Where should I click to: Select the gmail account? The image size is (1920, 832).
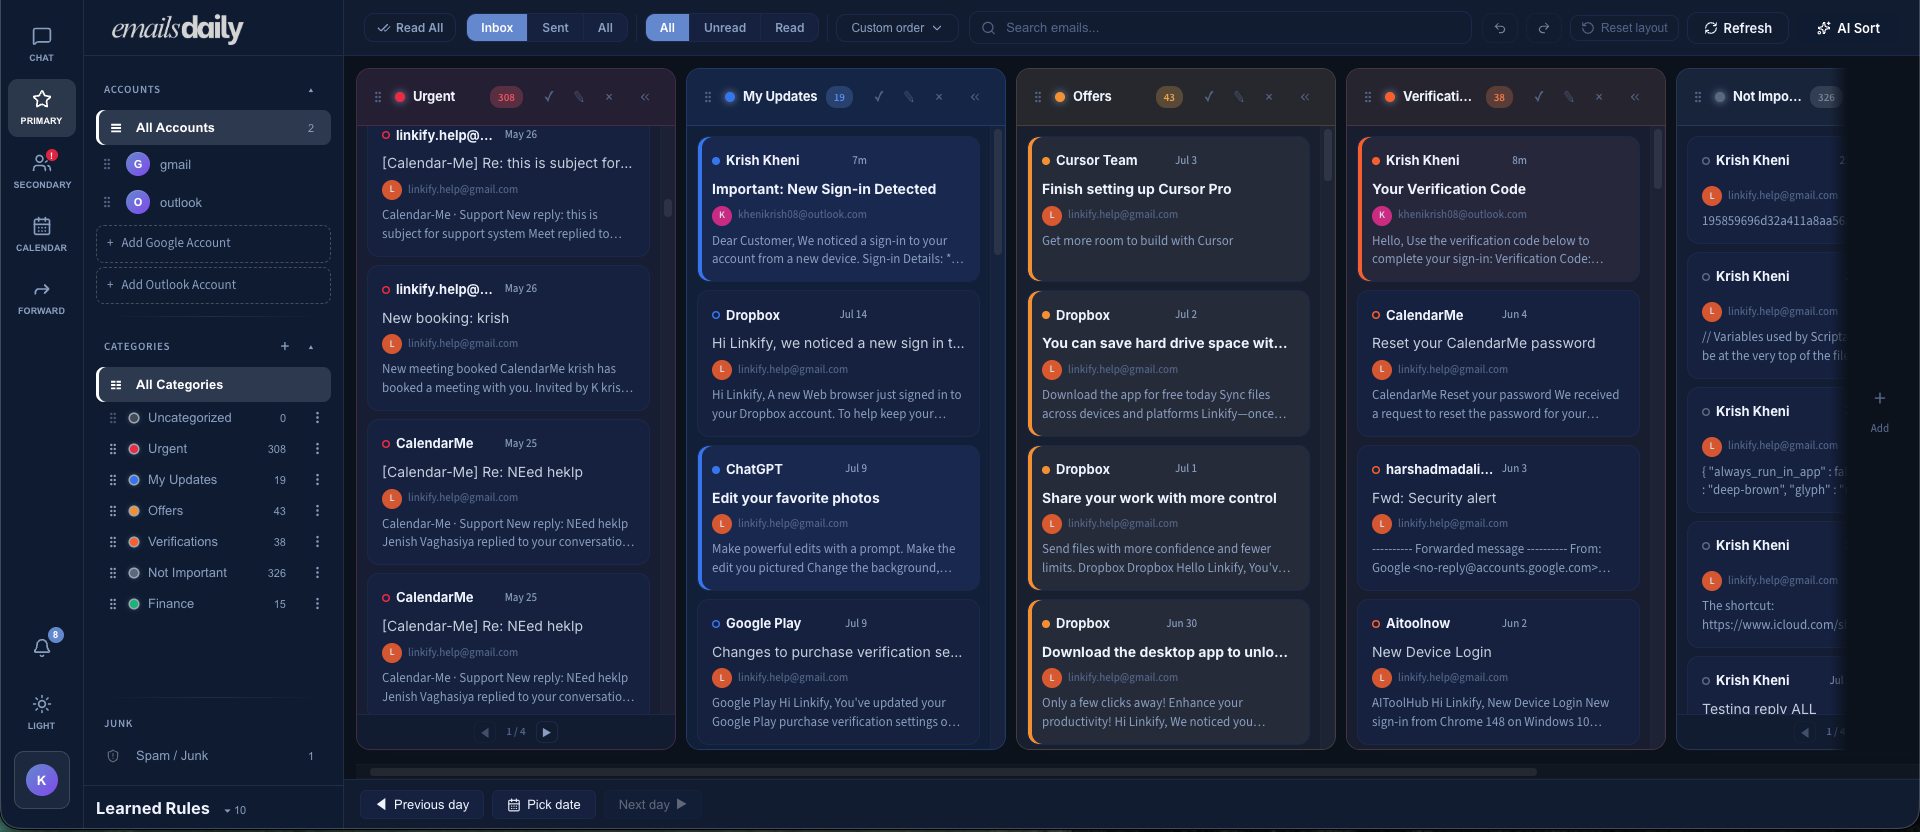click(x=213, y=165)
